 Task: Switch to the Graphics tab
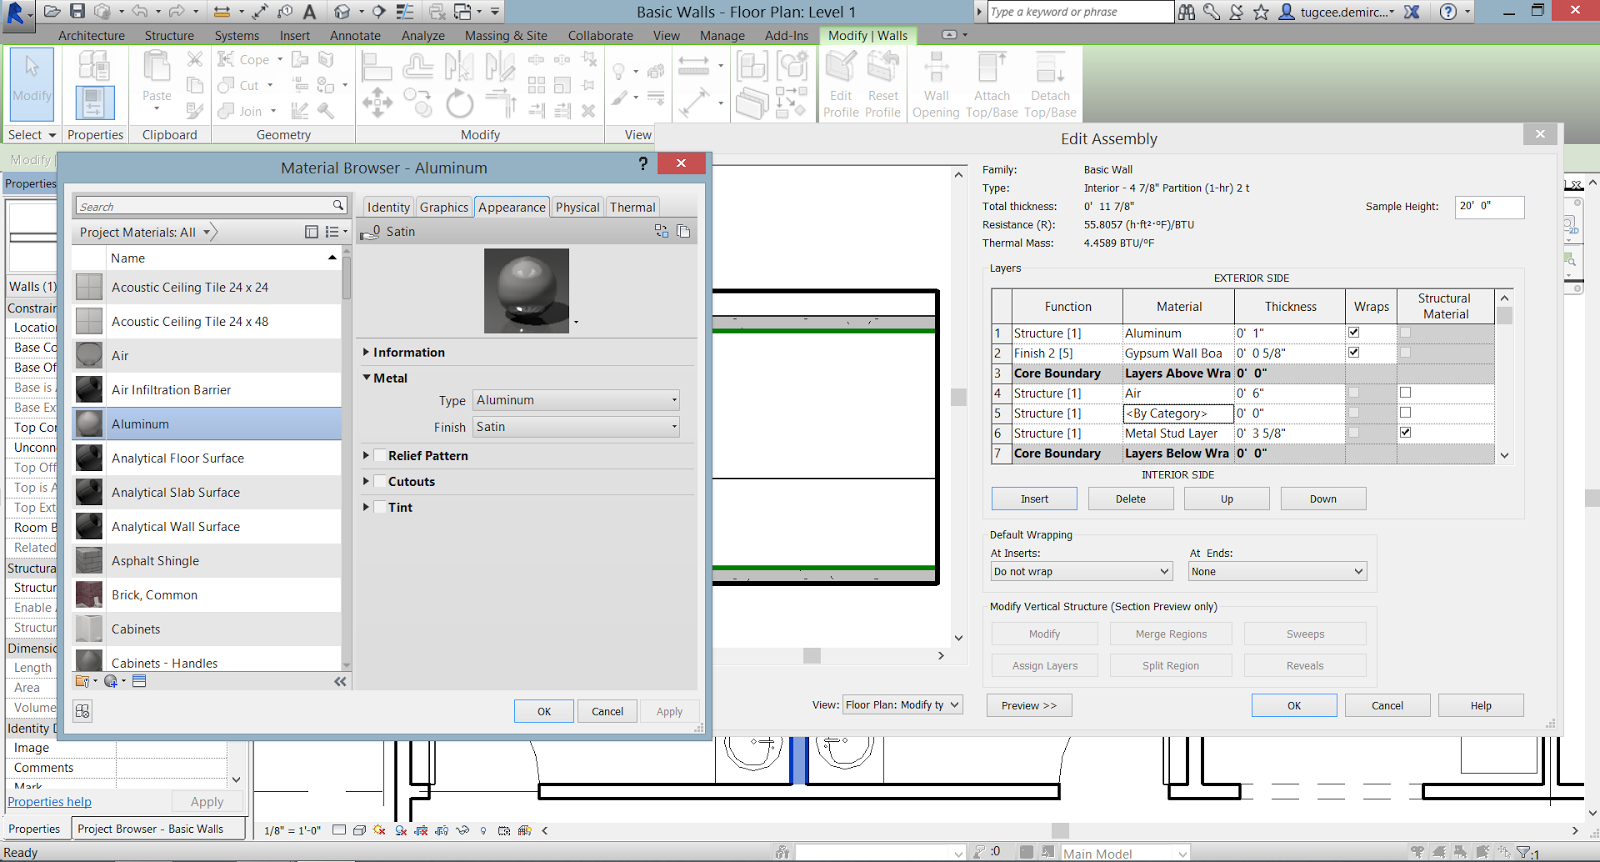click(444, 207)
